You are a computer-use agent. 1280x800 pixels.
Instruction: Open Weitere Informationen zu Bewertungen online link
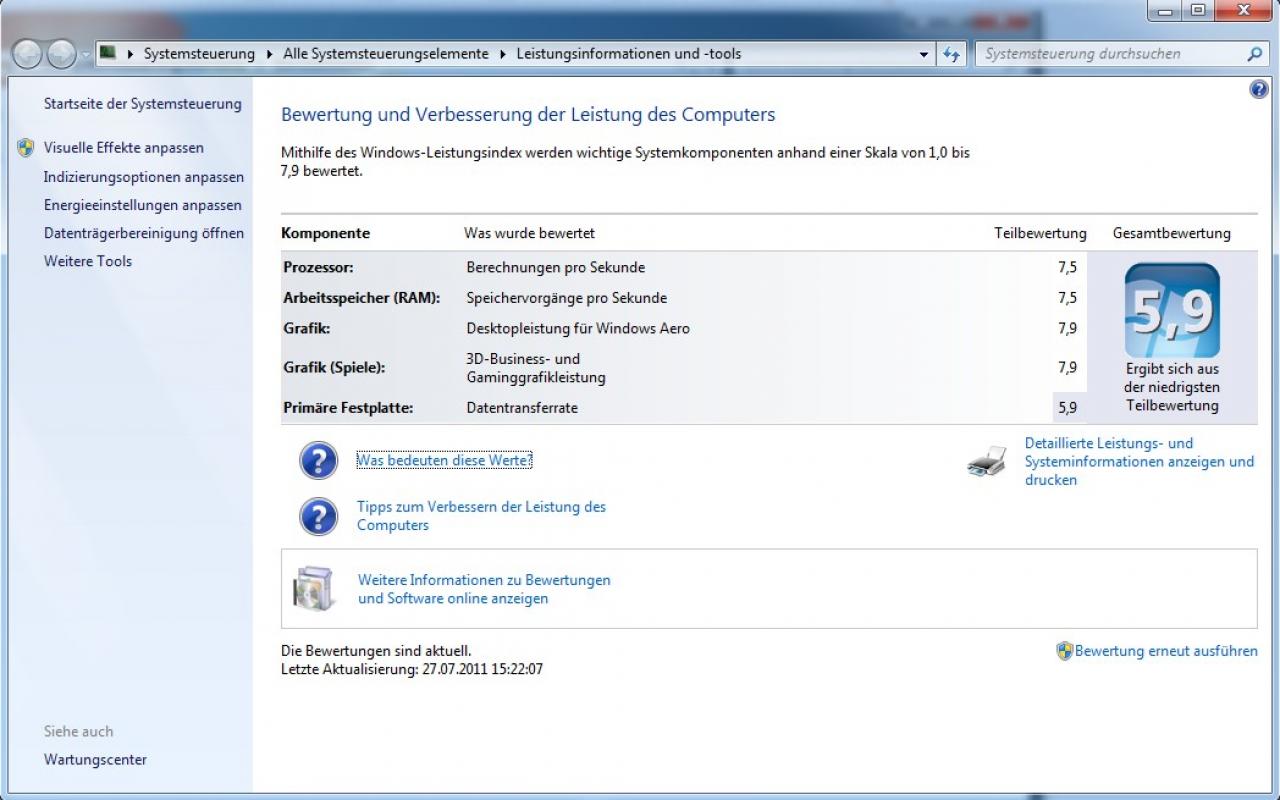pyautogui.click(x=484, y=589)
